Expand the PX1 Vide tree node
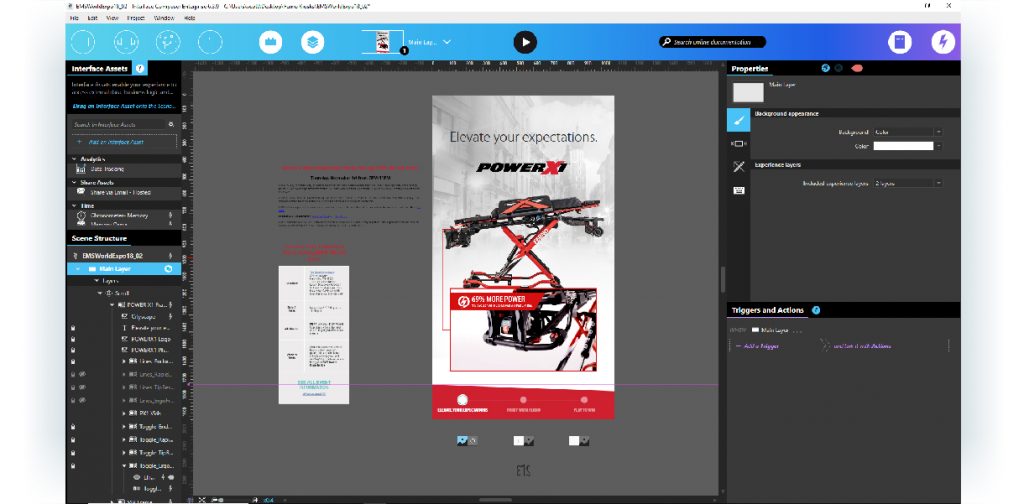Screen dimensions: 1024x504 pos(124,413)
